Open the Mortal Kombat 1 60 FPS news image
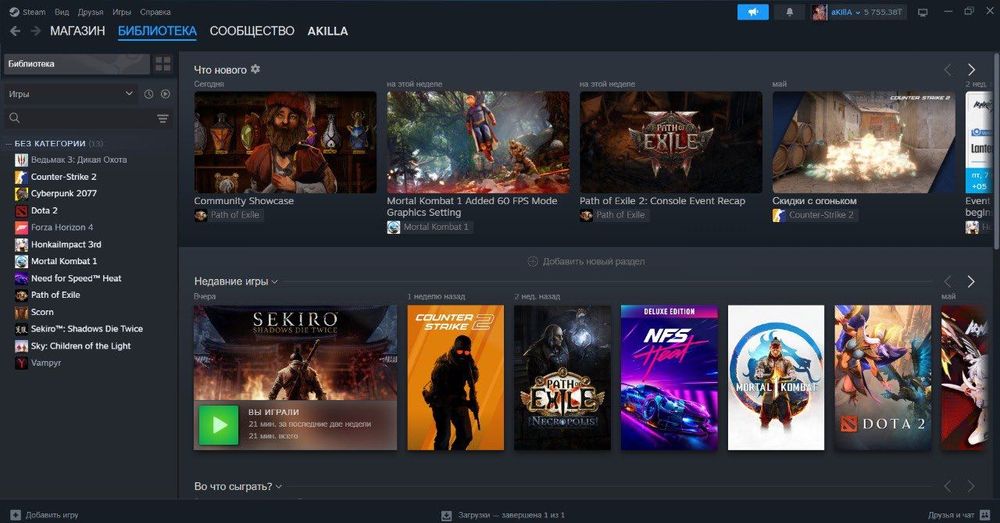 coord(478,142)
